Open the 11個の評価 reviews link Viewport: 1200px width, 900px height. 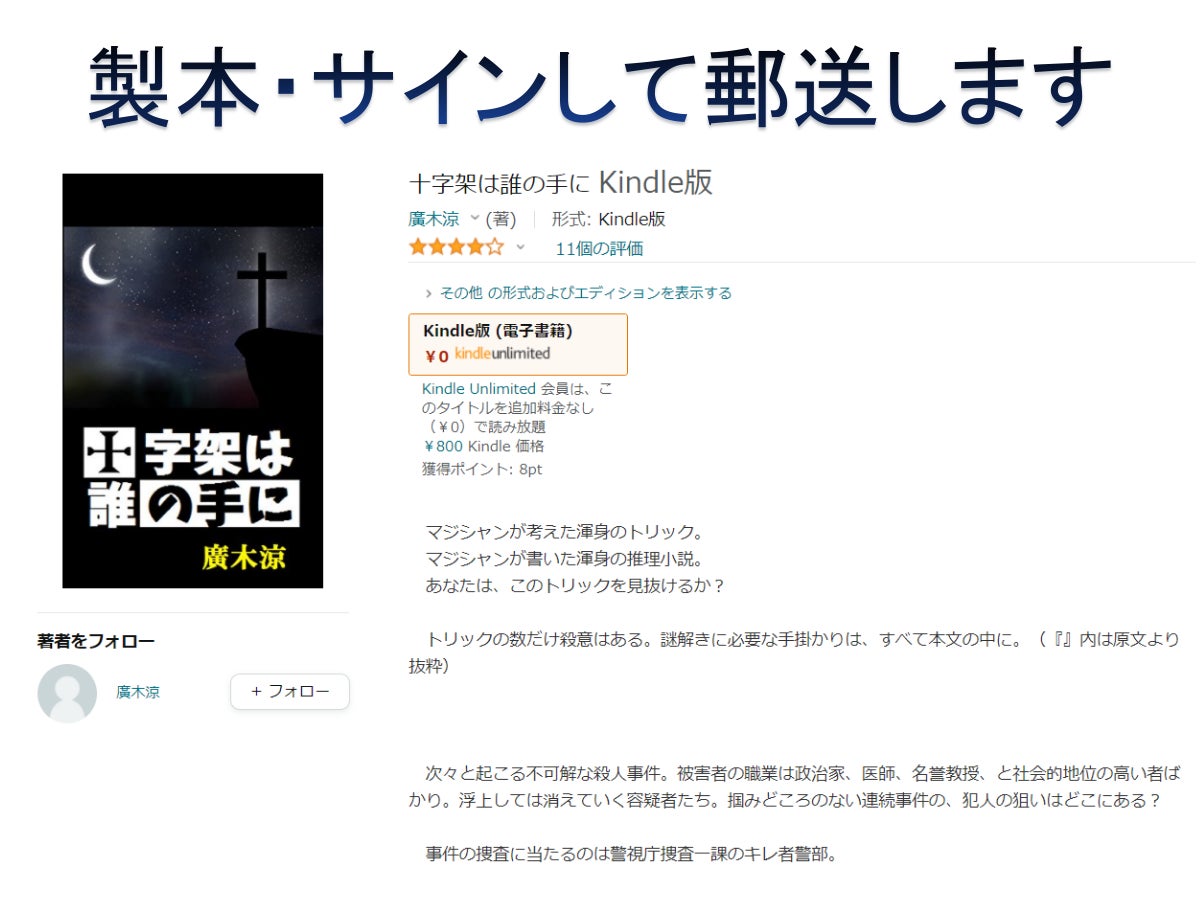pos(599,248)
